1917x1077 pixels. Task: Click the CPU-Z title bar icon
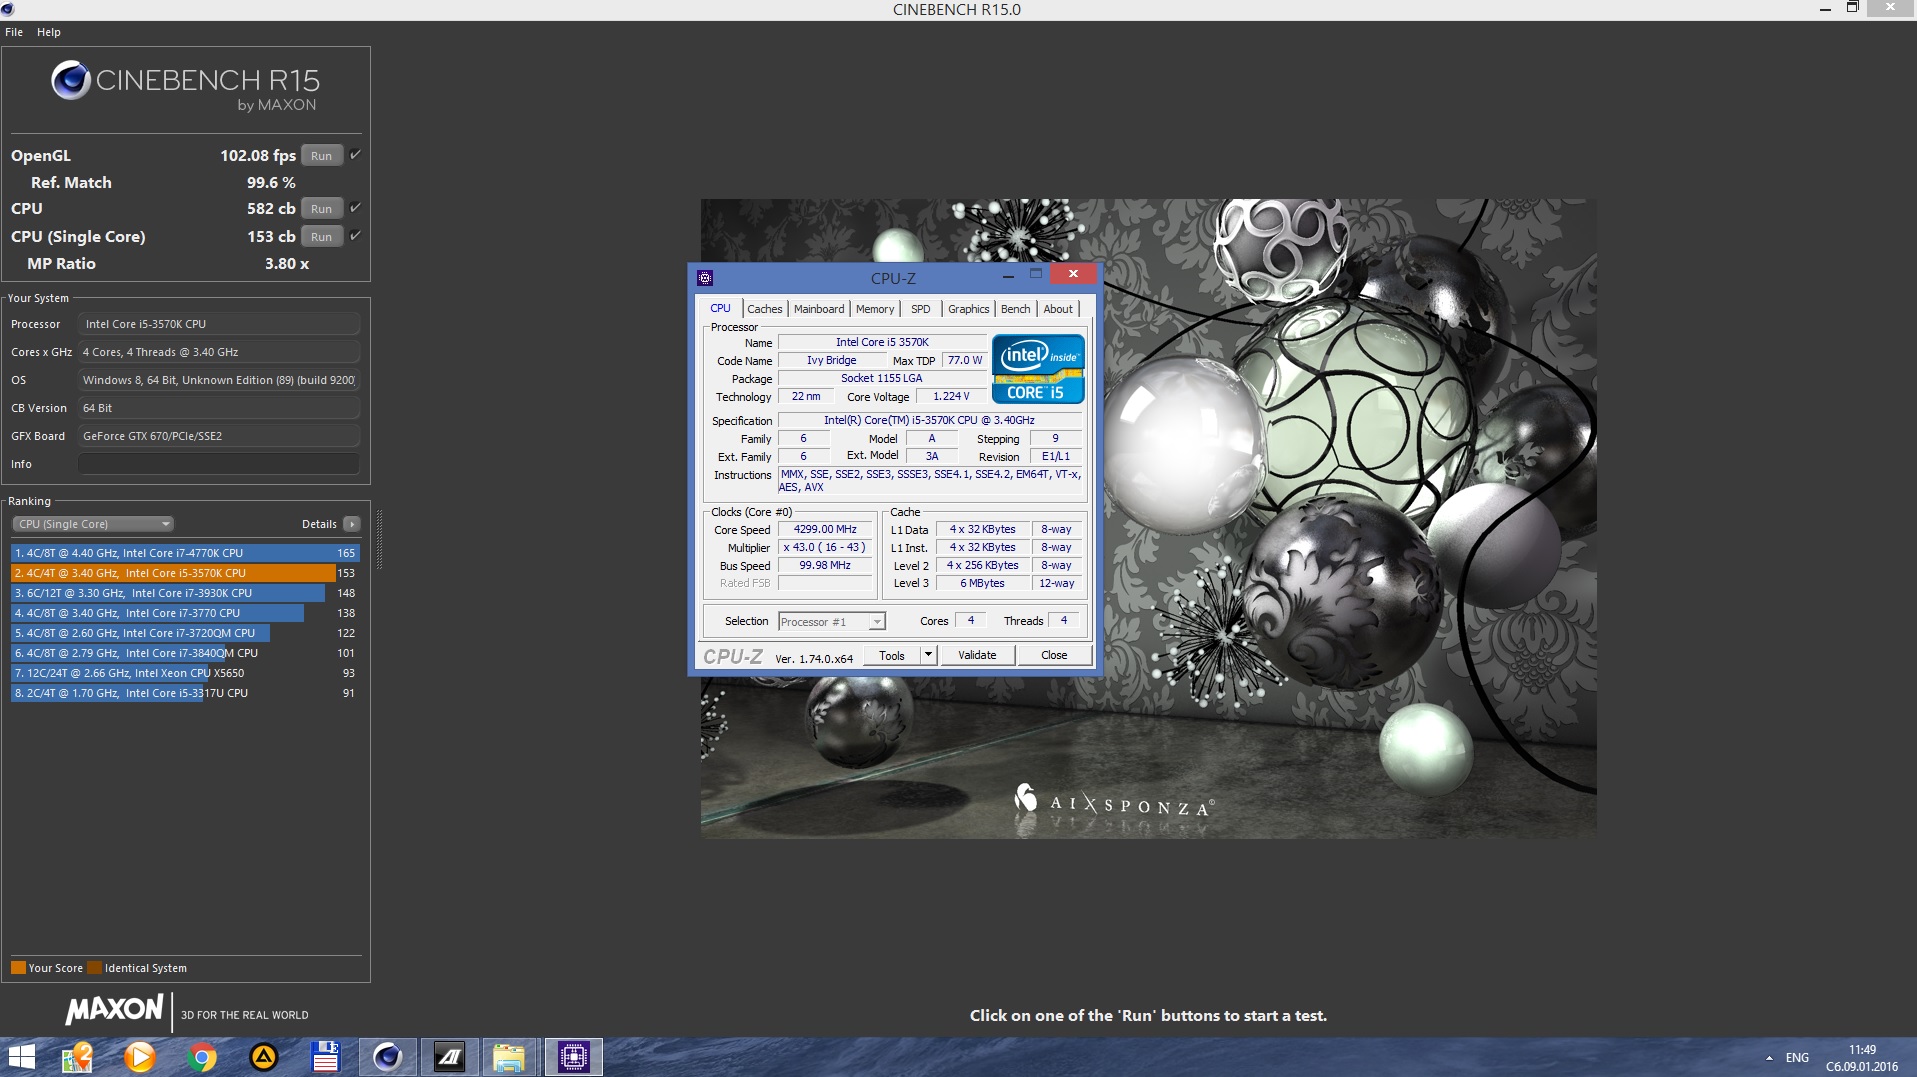tap(705, 278)
